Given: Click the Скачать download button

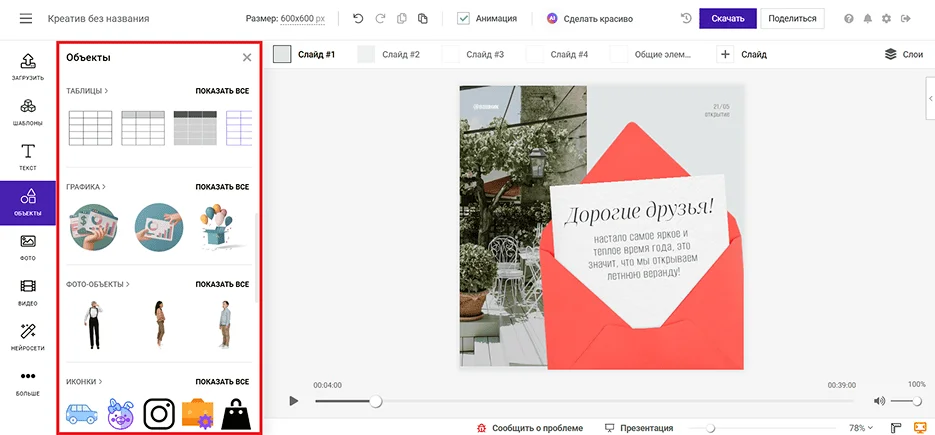Looking at the screenshot, I should pos(727,19).
